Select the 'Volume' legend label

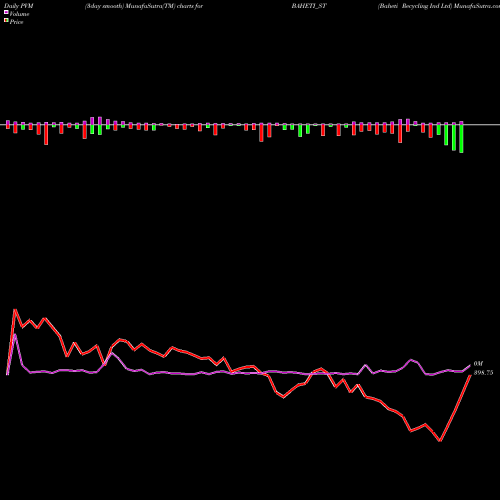(x=19, y=14)
